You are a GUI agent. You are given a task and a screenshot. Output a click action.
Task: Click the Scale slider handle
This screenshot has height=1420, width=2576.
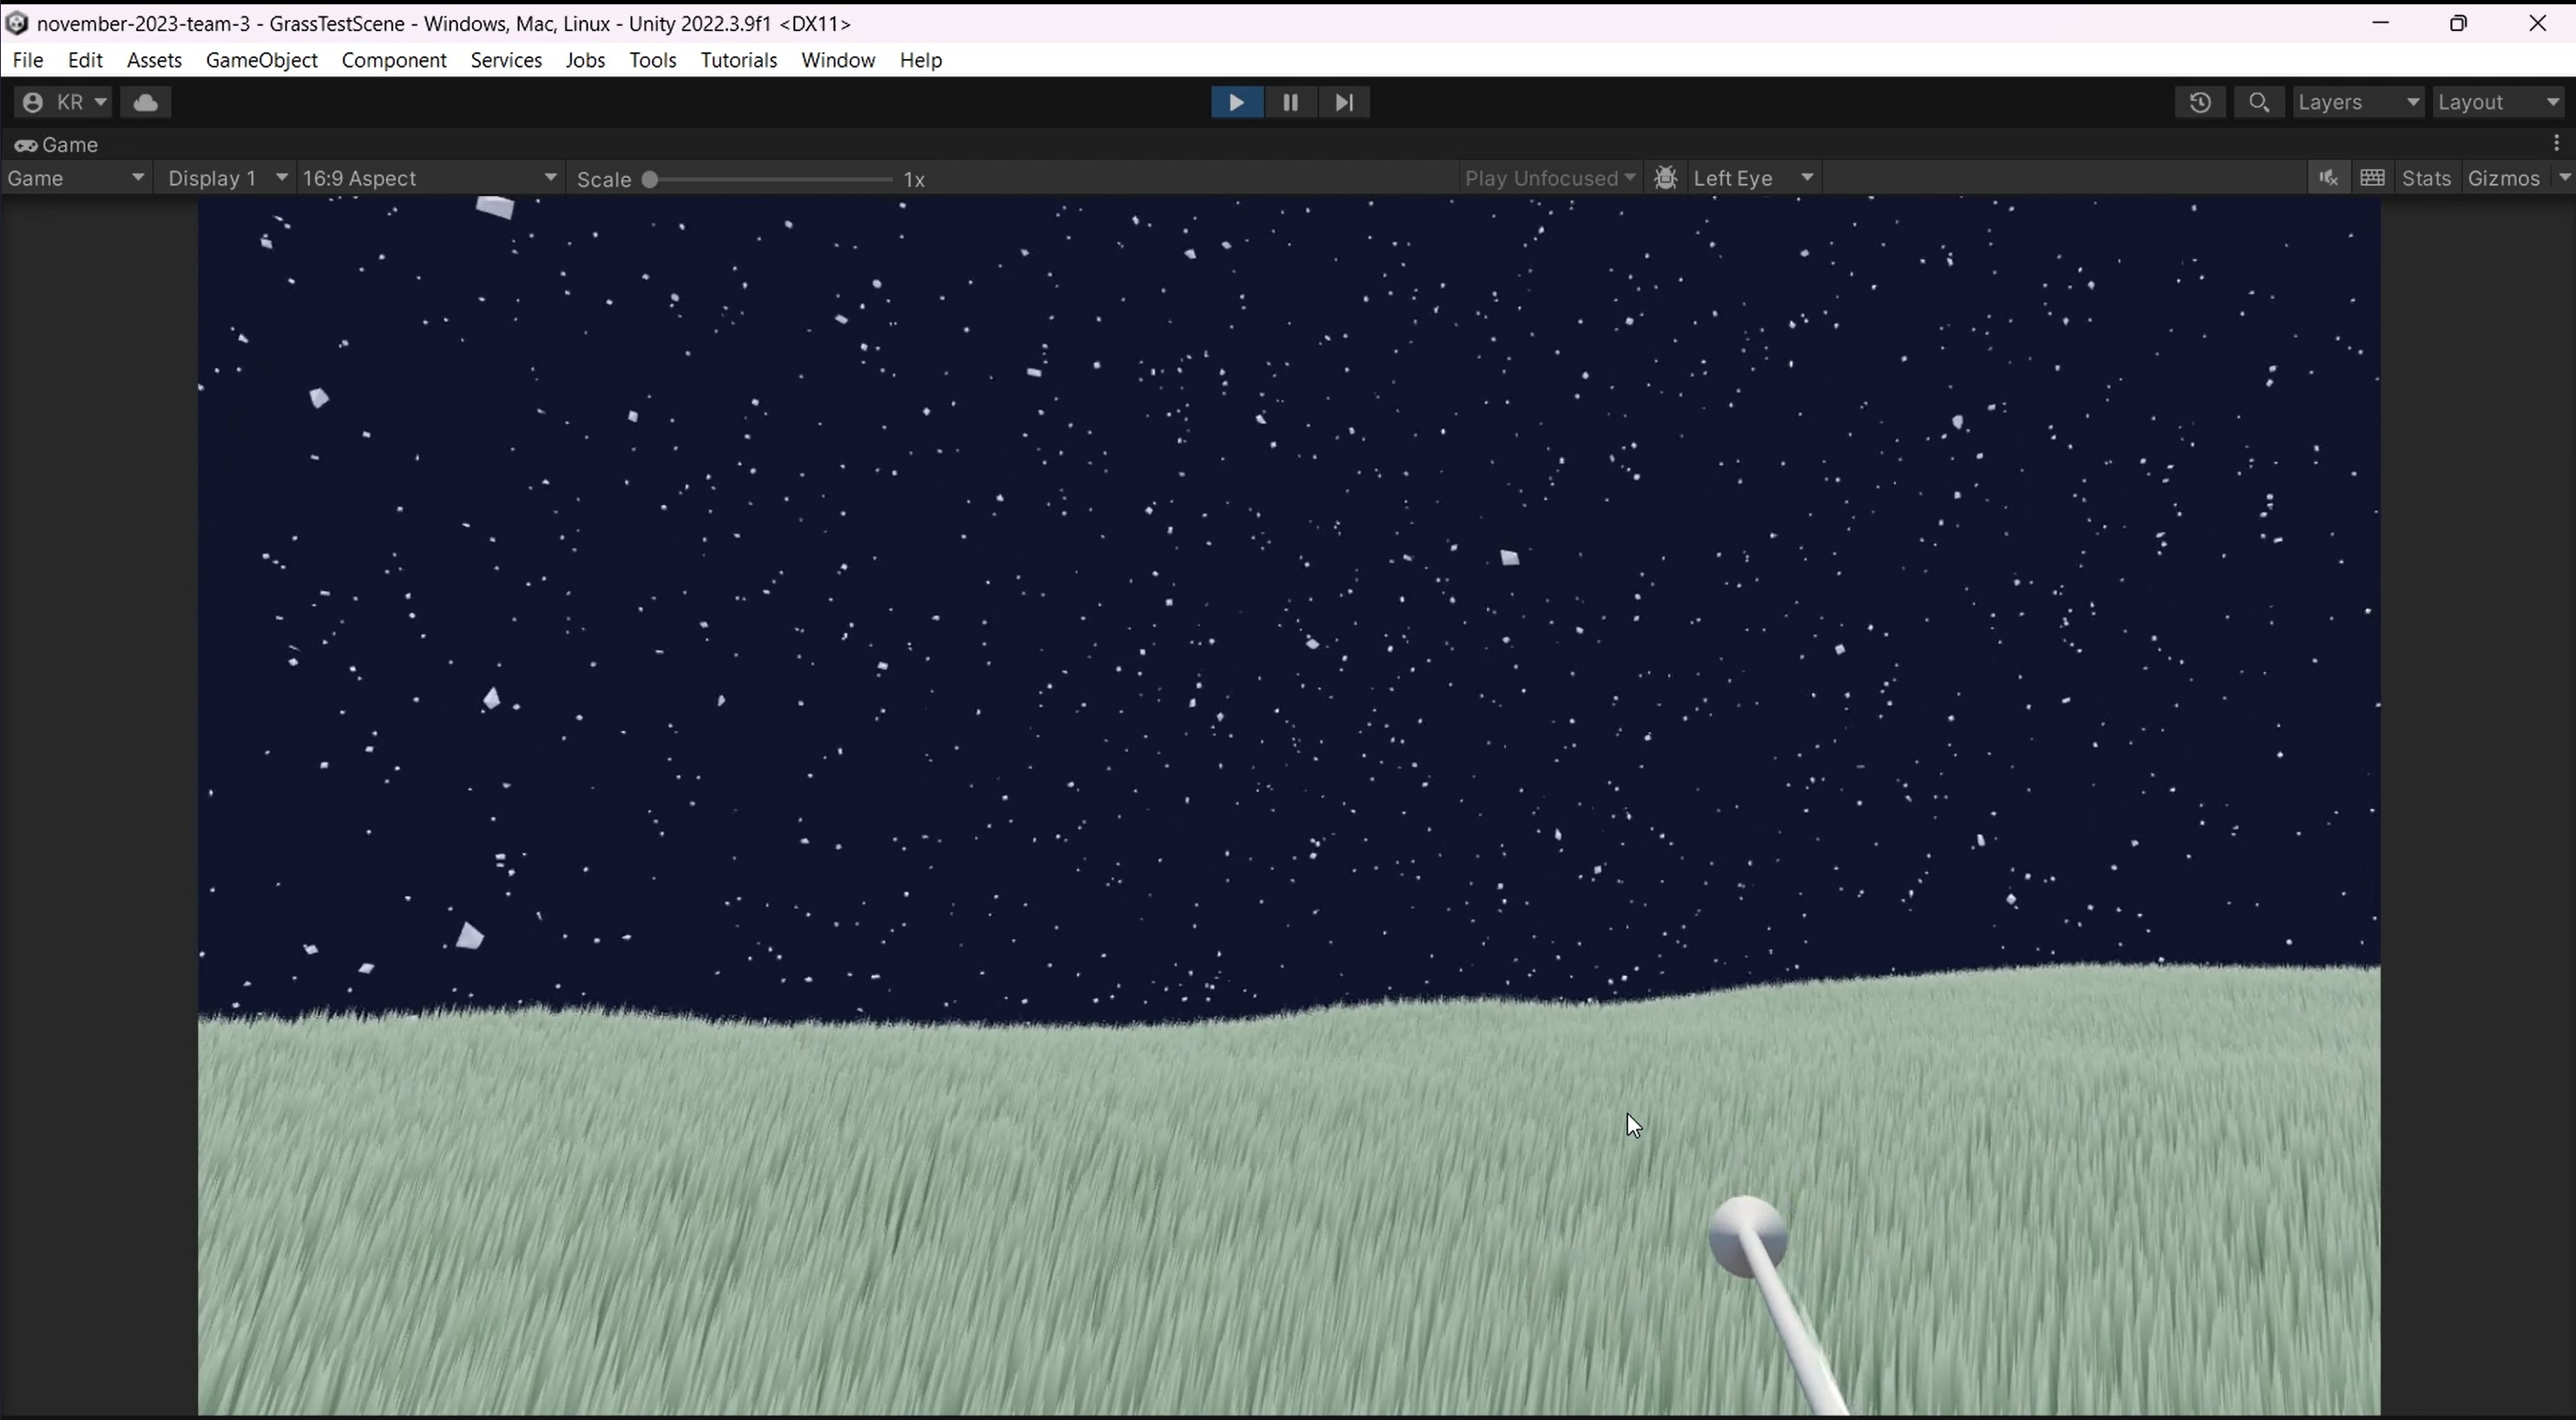[650, 180]
